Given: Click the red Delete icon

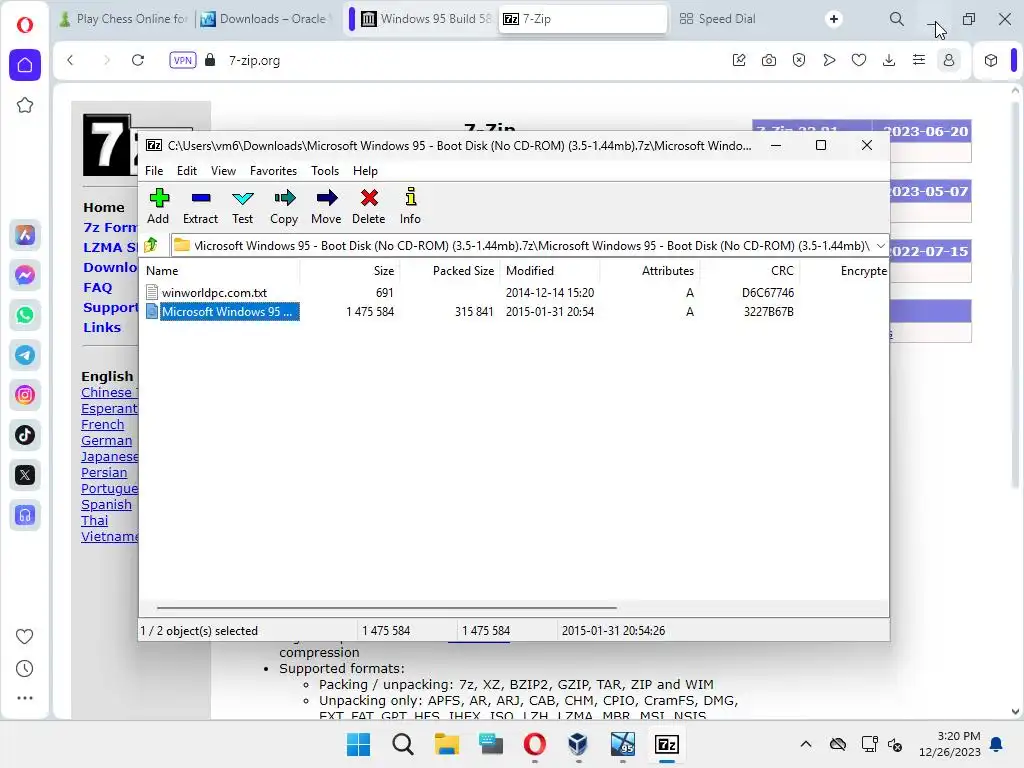Looking at the screenshot, I should [369, 206].
